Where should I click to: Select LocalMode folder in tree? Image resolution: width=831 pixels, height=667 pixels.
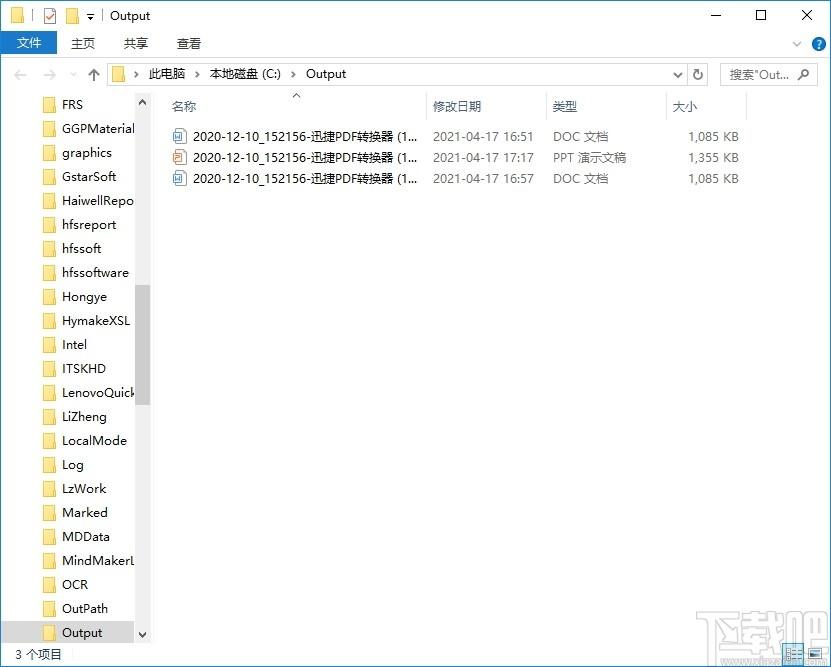pos(94,441)
